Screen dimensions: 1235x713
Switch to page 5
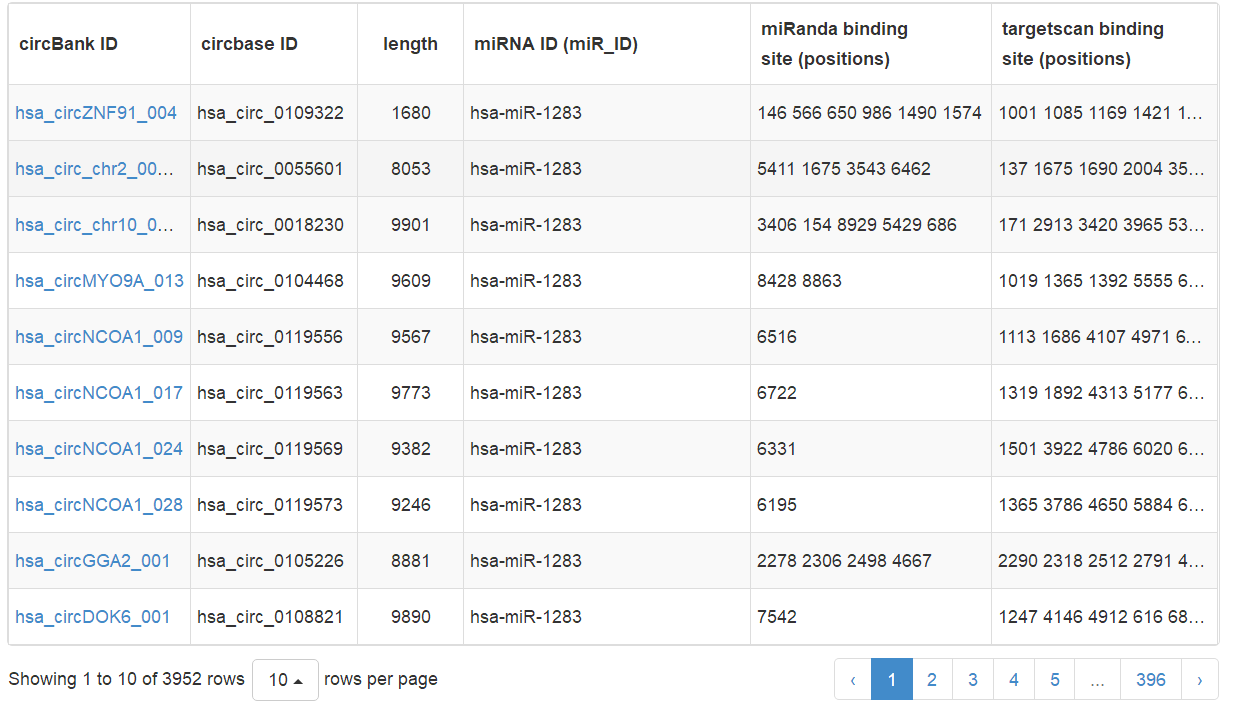[1055, 680]
